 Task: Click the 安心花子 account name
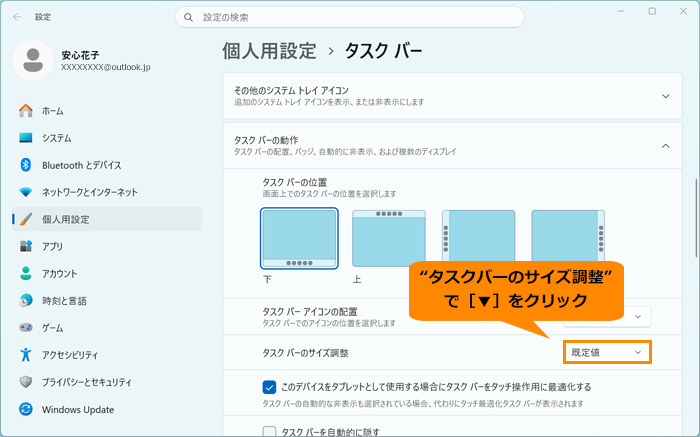tap(80, 55)
